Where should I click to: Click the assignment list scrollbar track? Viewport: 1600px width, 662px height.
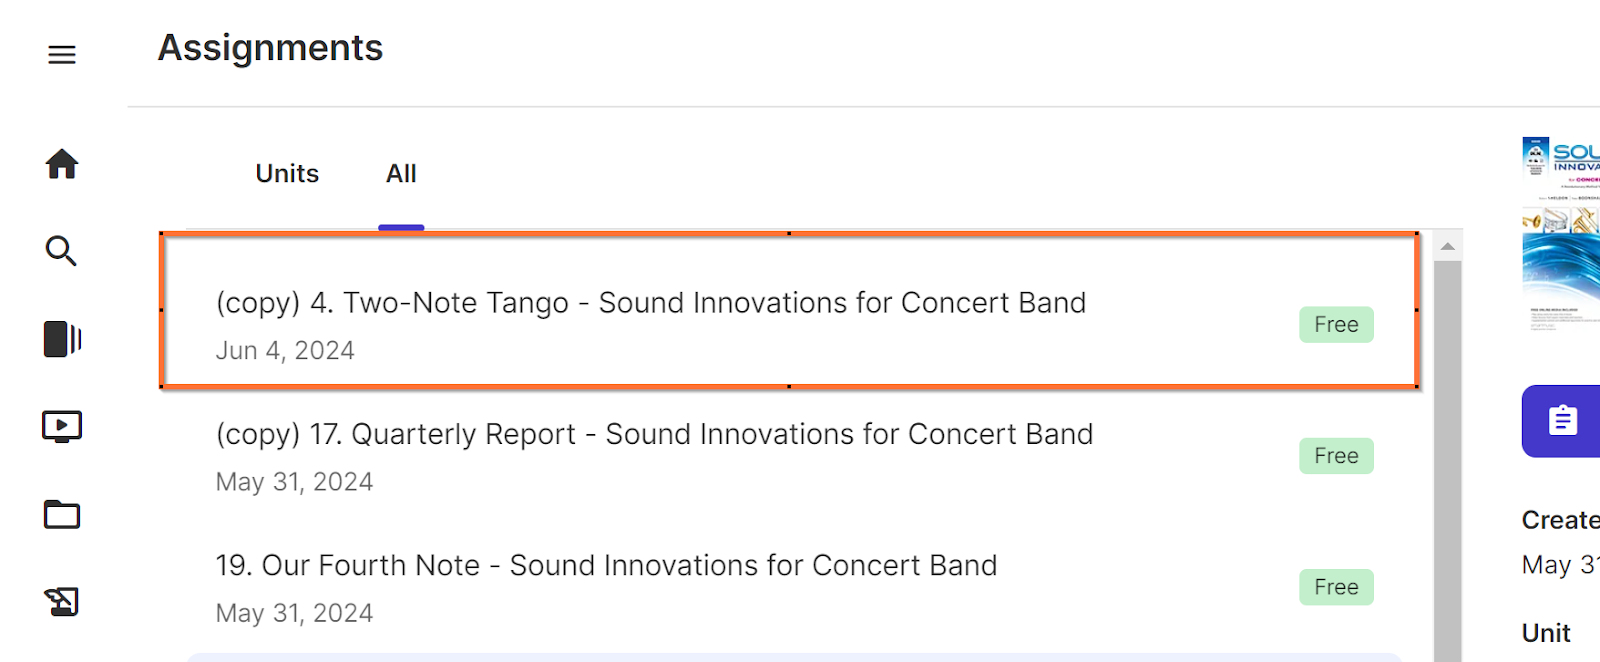[1447, 450]
